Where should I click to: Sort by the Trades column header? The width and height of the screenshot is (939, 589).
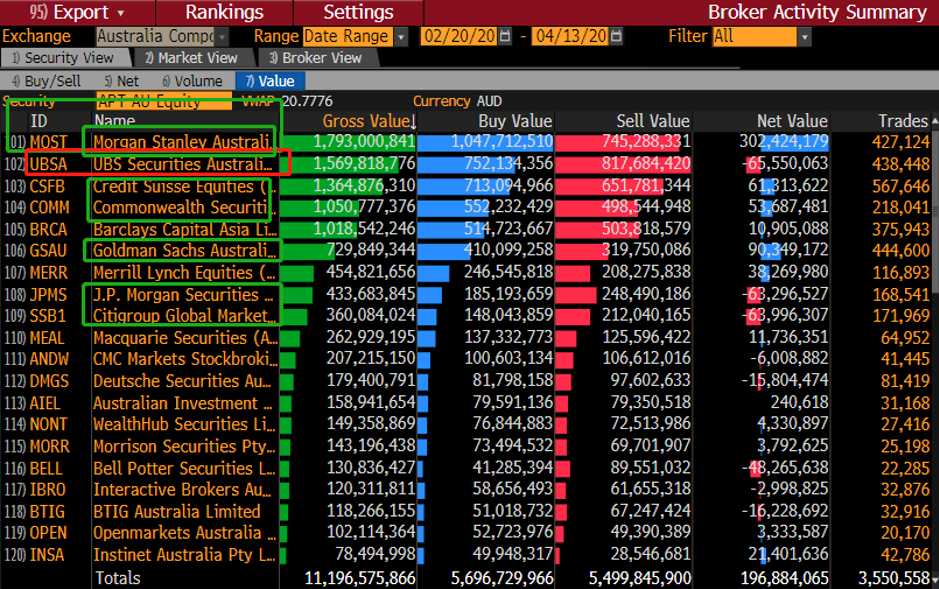903,122
